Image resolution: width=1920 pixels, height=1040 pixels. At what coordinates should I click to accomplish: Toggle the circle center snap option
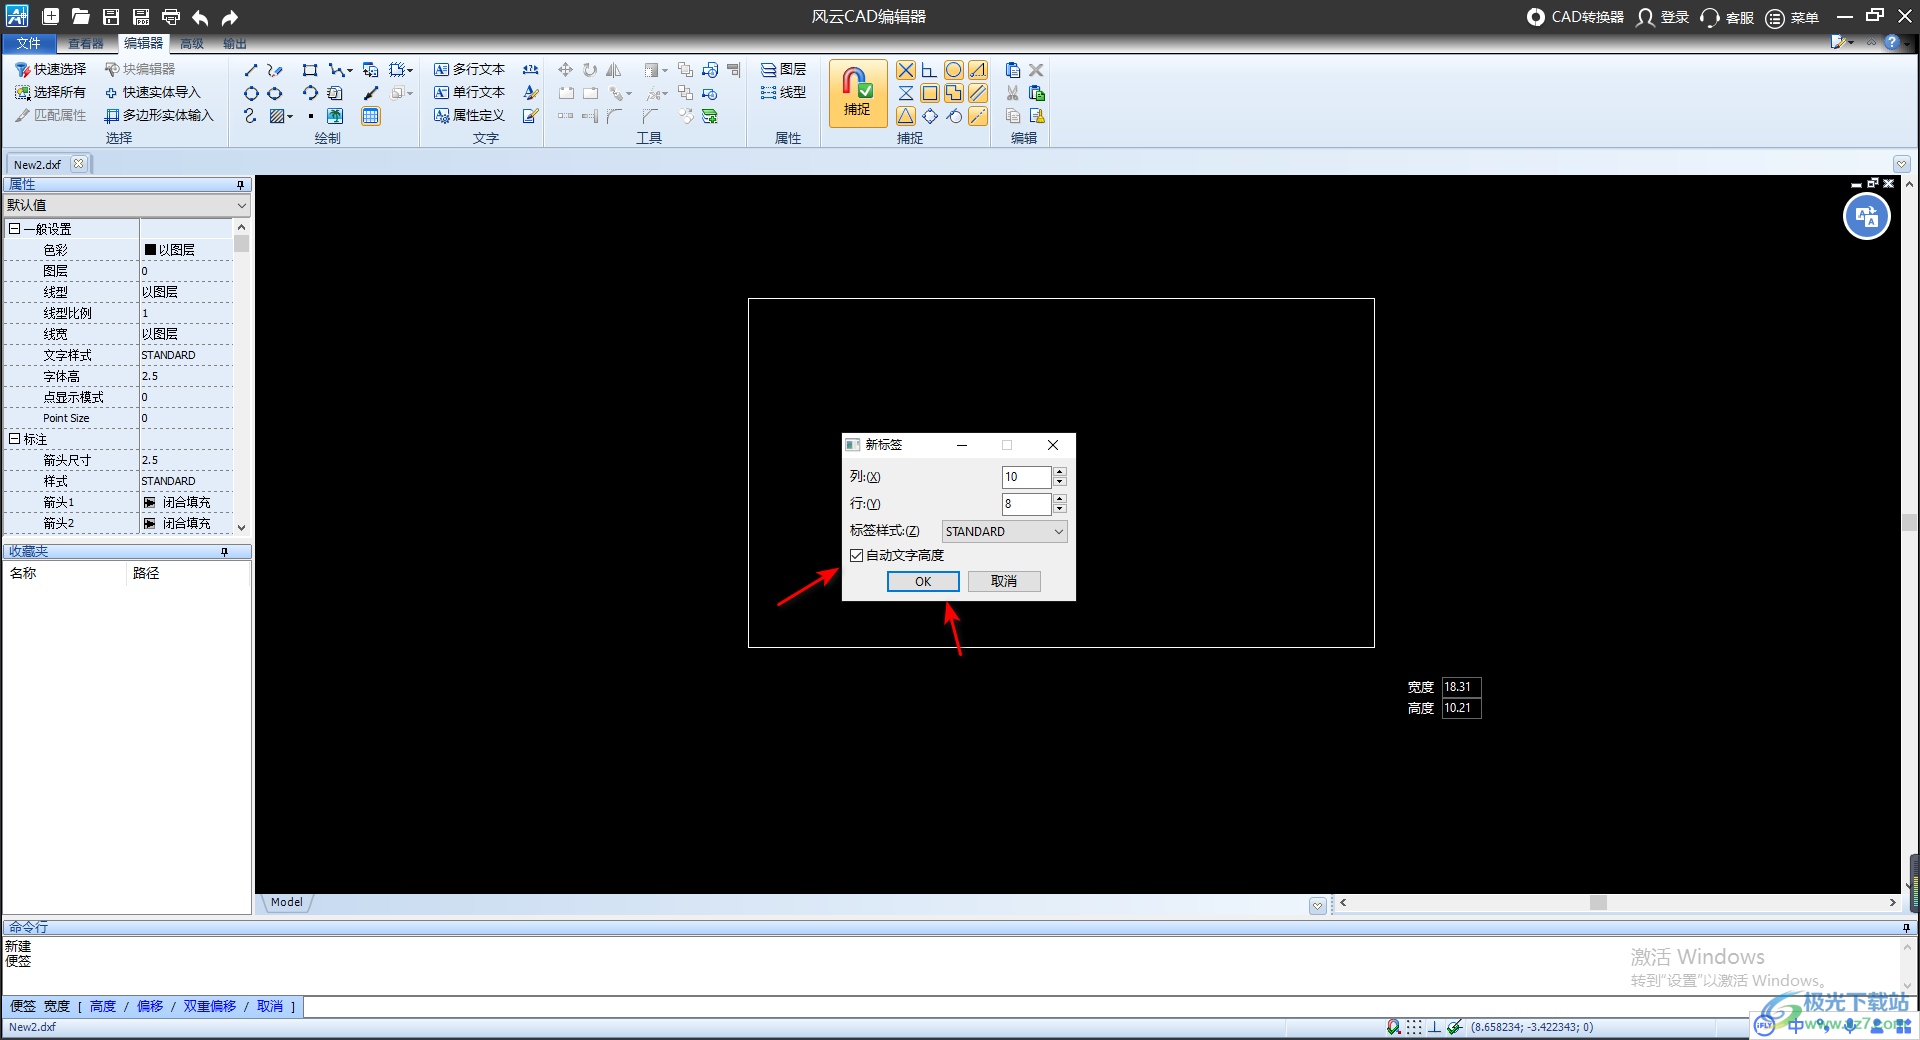point(953,70)
